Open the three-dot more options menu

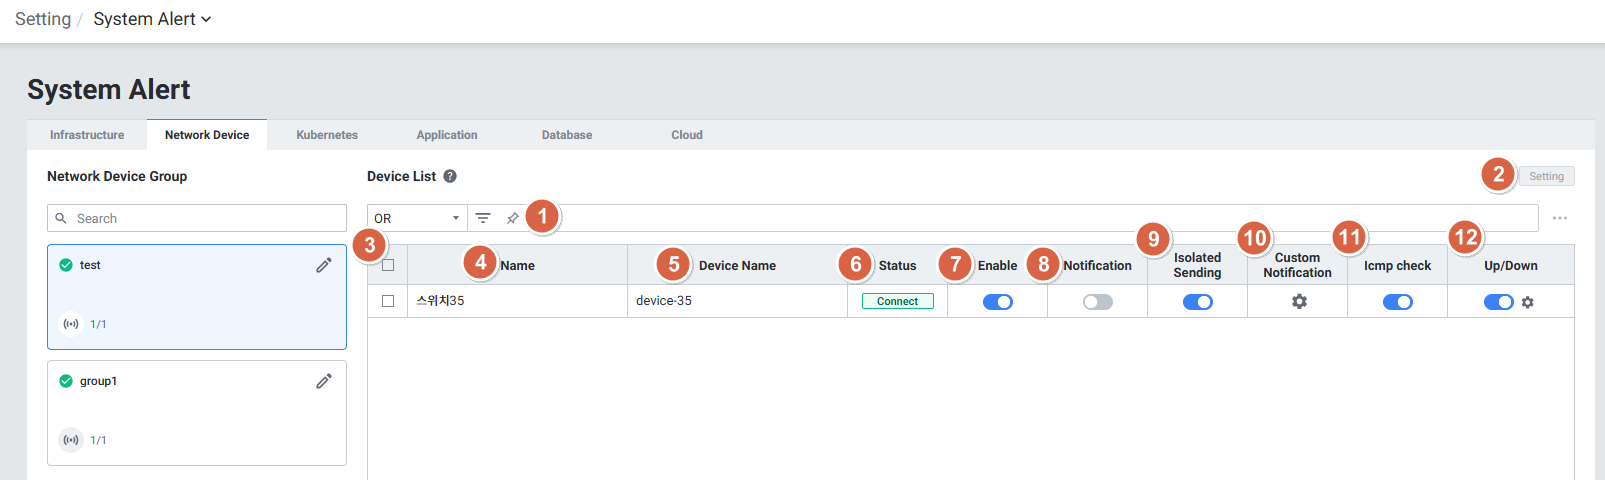[x=1559, y=218]
